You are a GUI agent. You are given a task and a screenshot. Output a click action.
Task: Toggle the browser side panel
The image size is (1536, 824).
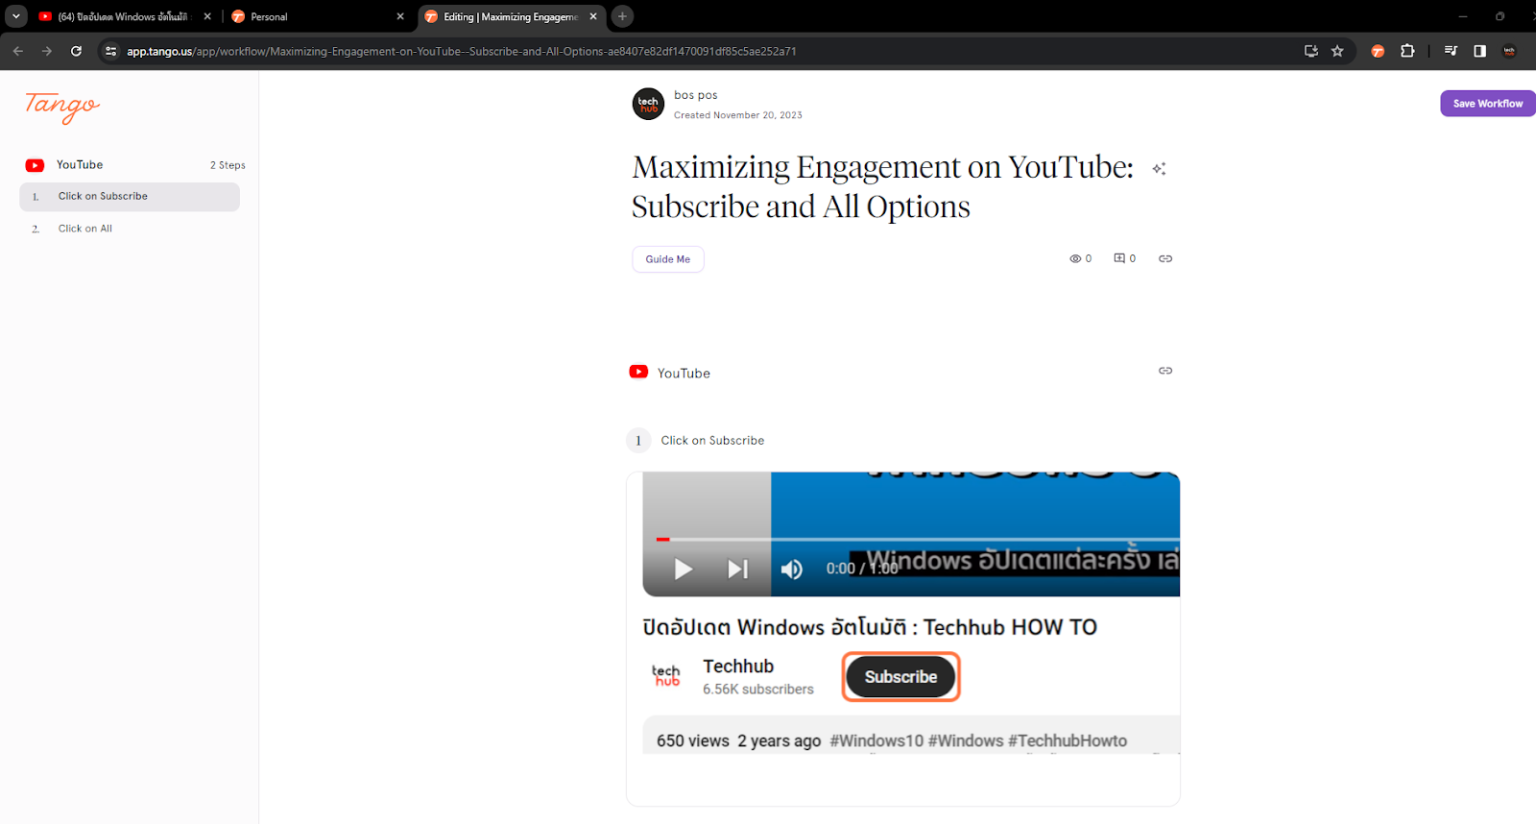[1479, 51]
